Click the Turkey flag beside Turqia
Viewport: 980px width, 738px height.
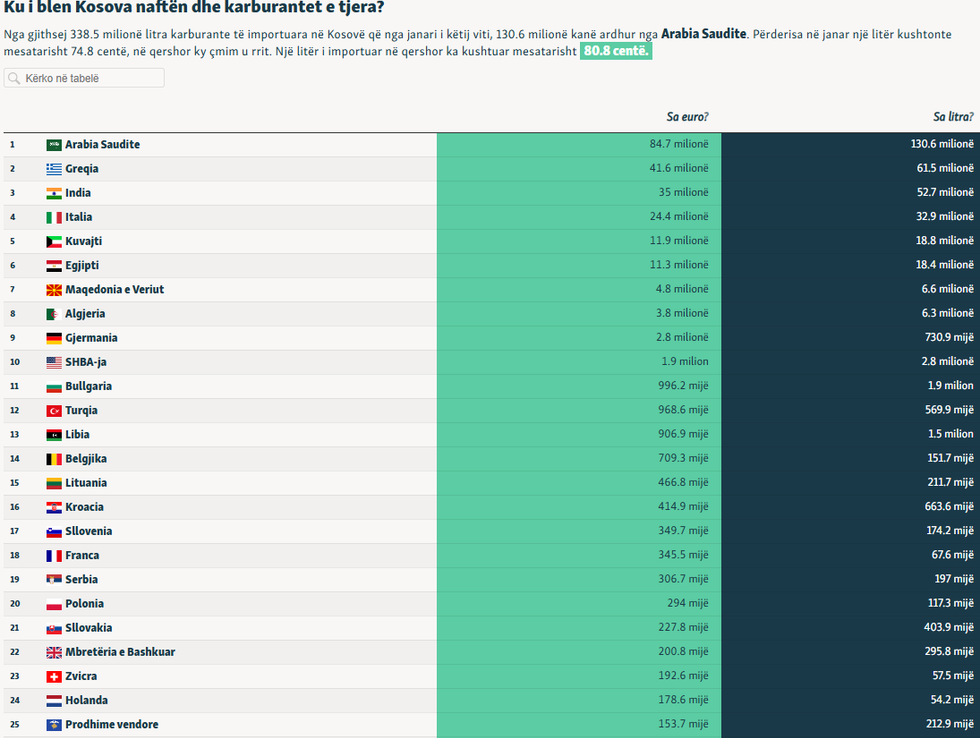pyautogui.click(x=54, y=411)
